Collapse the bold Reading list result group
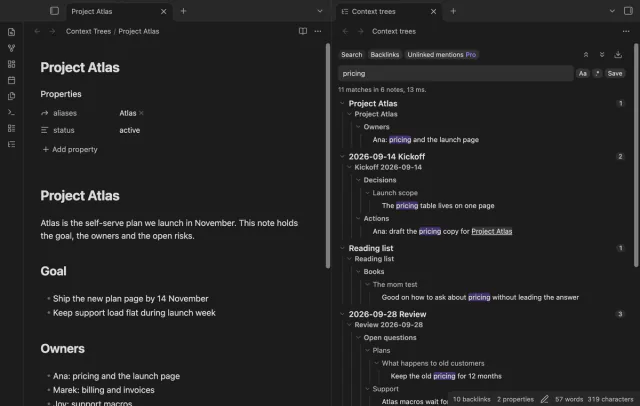Screen dimensions: 640x406 (x=342, y=248)
